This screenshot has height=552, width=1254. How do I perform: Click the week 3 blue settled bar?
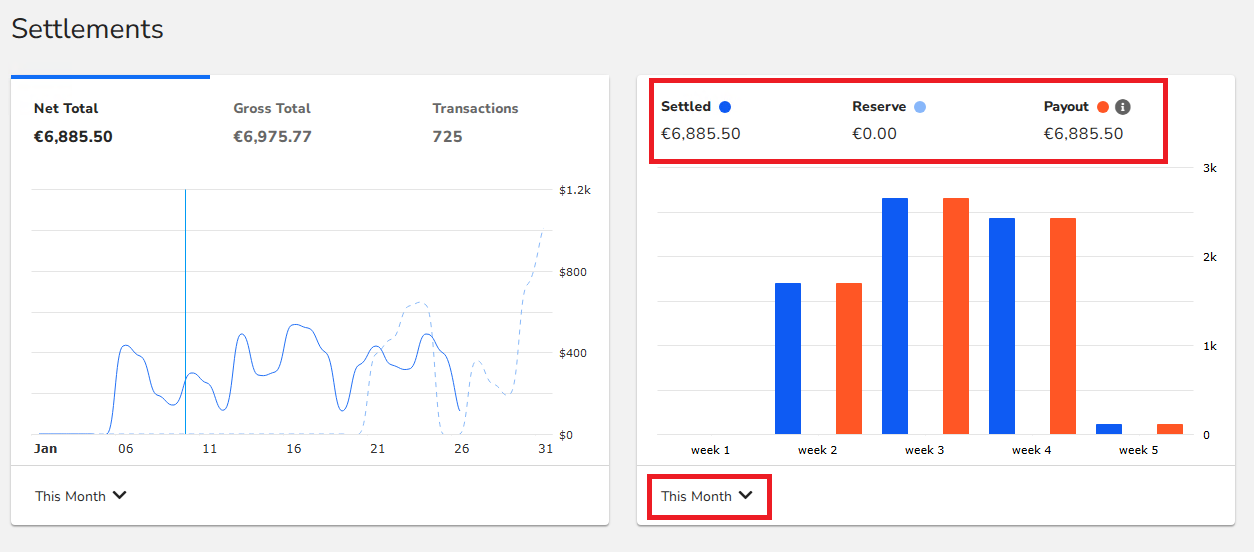pos(895,316)
